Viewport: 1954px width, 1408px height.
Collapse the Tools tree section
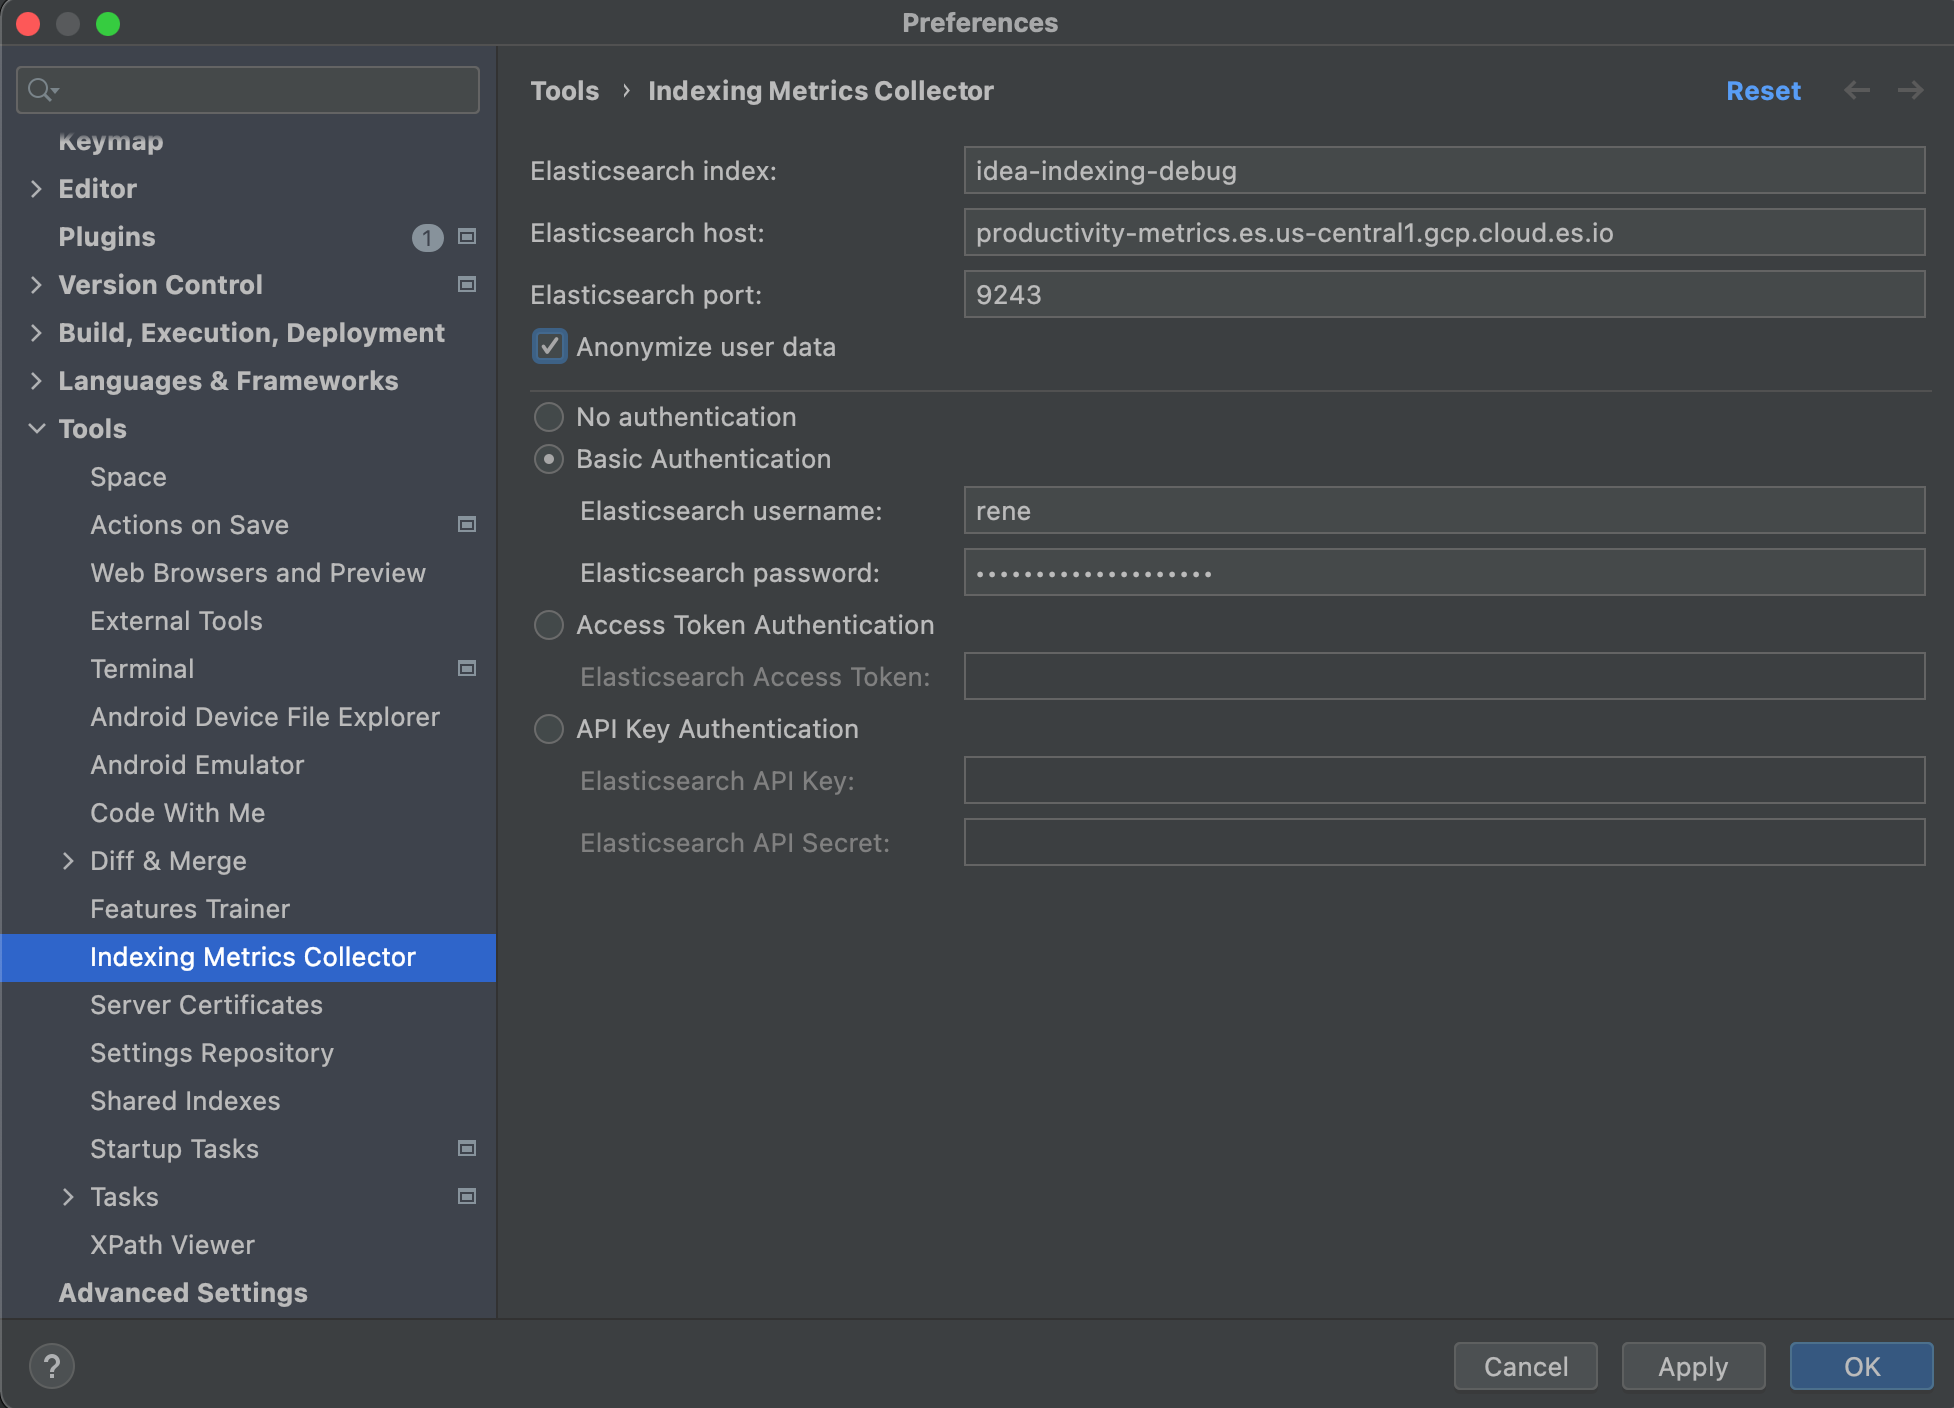[x=36, y=429]
